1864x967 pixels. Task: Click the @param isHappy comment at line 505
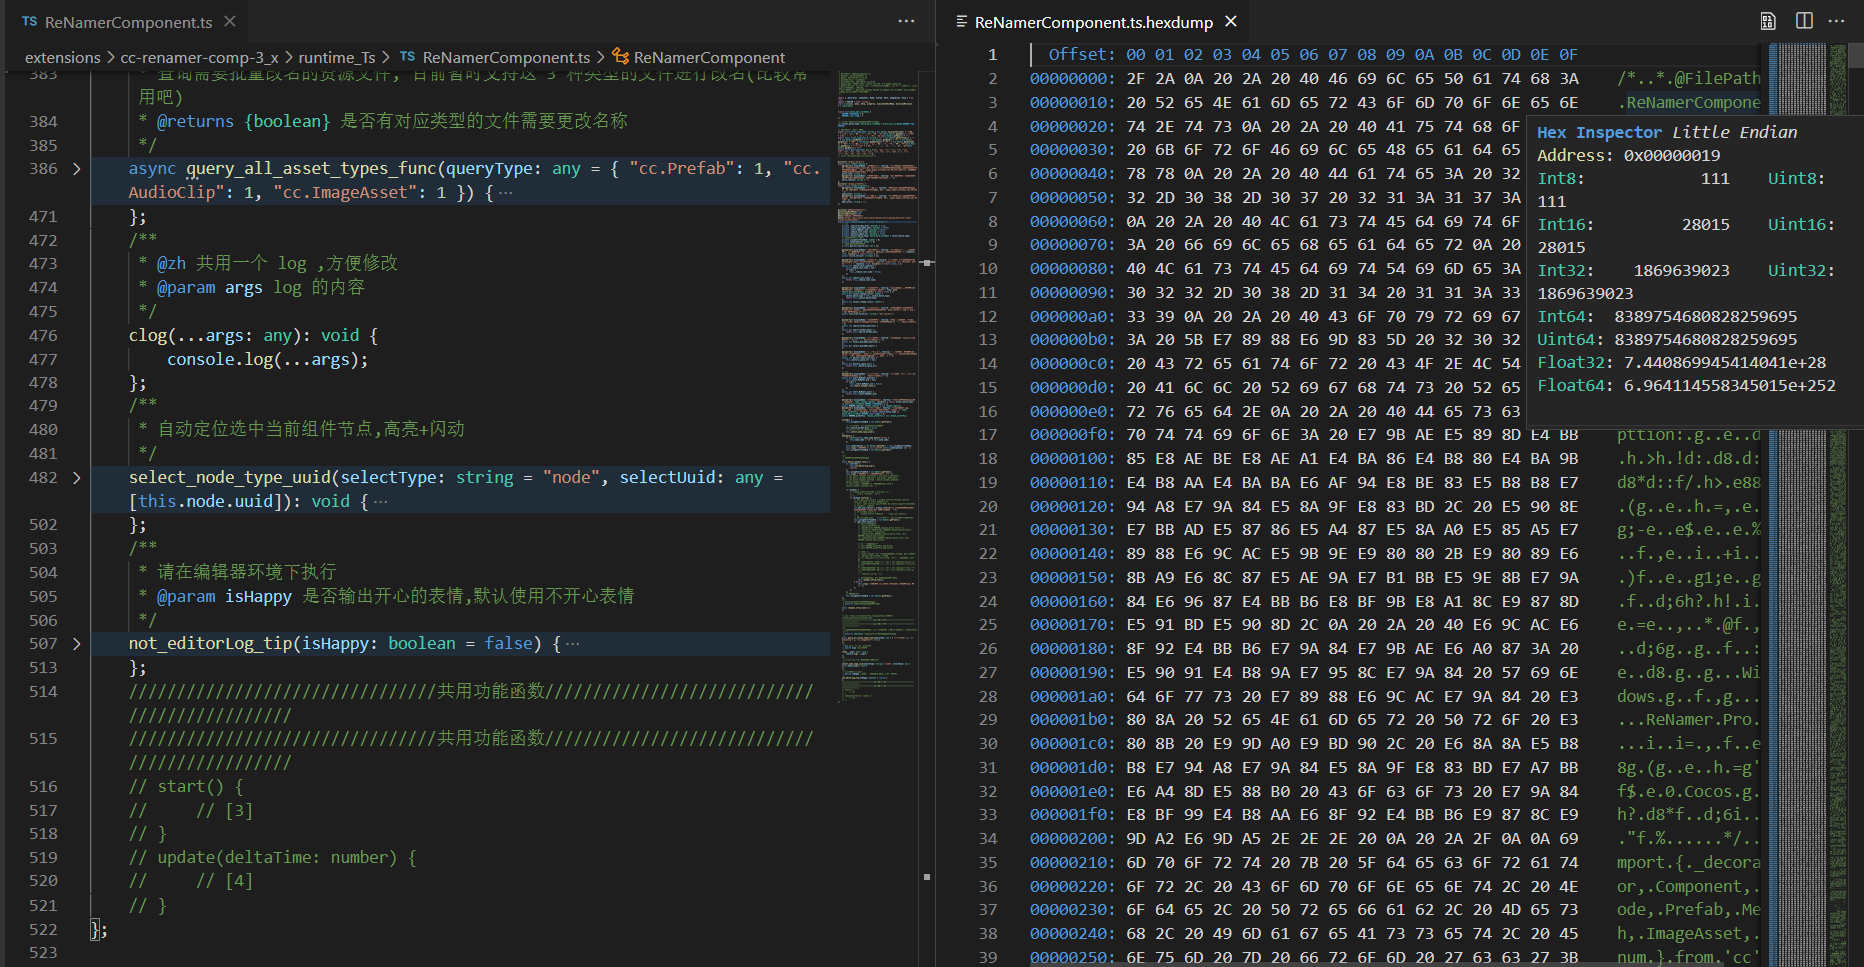(x=395, y=597)
